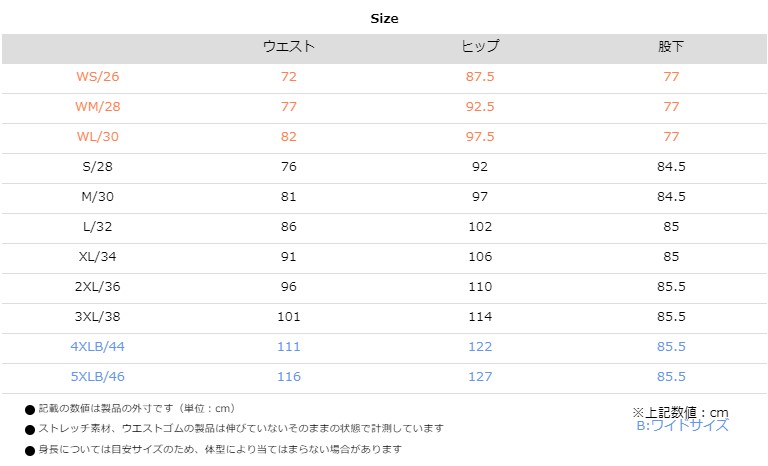This screenshot has height=466, width=768.
Task: Click the B:ワイドサイズ note
Action: coord(682,425)
